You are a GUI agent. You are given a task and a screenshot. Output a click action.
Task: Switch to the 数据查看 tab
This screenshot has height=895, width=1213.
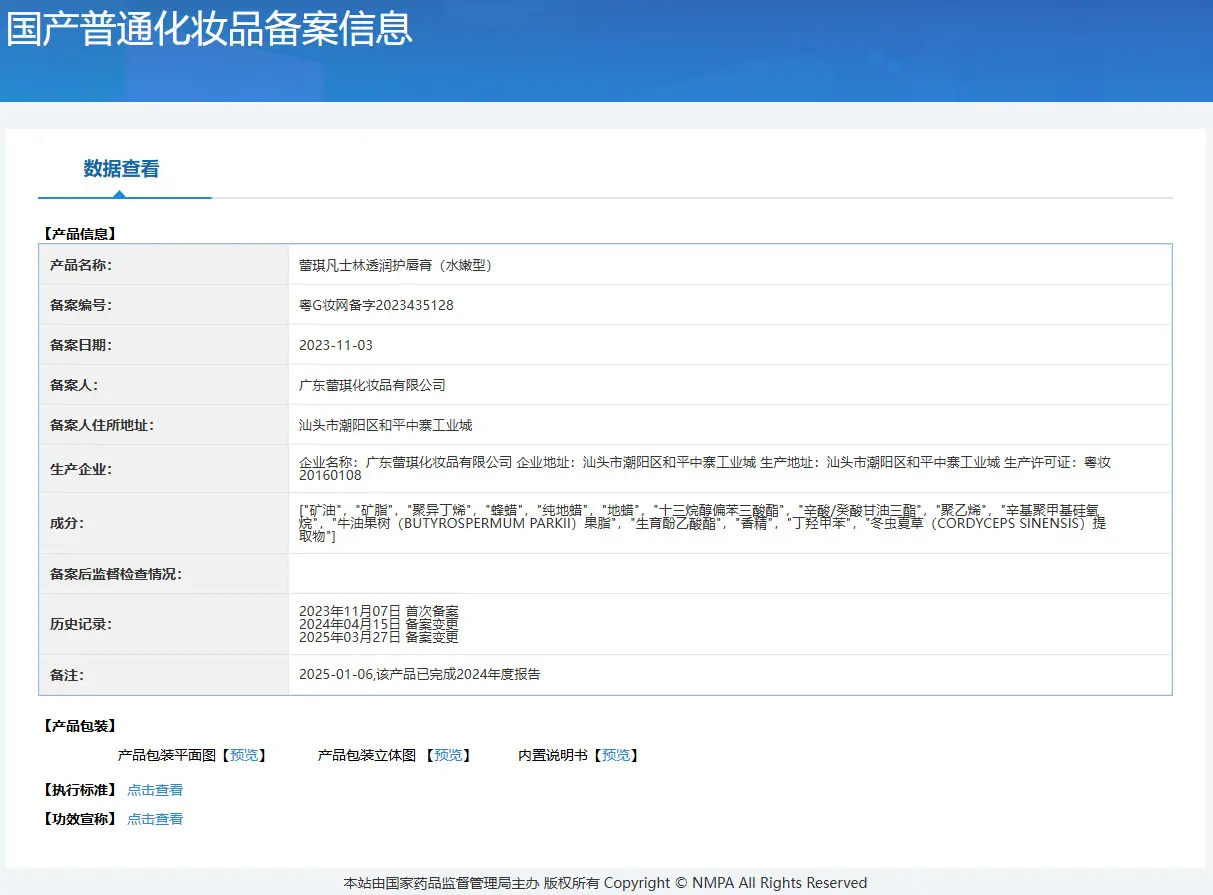121,169
